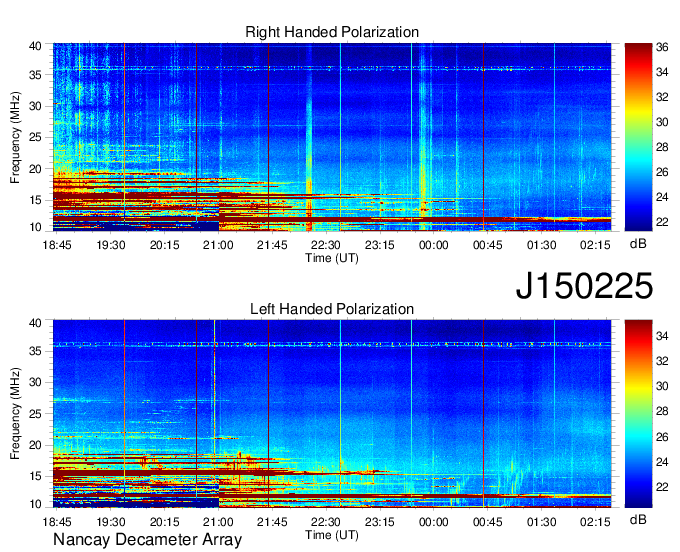Click the 30 MHz tick on the bottom frequency axis

click(35, 382)
